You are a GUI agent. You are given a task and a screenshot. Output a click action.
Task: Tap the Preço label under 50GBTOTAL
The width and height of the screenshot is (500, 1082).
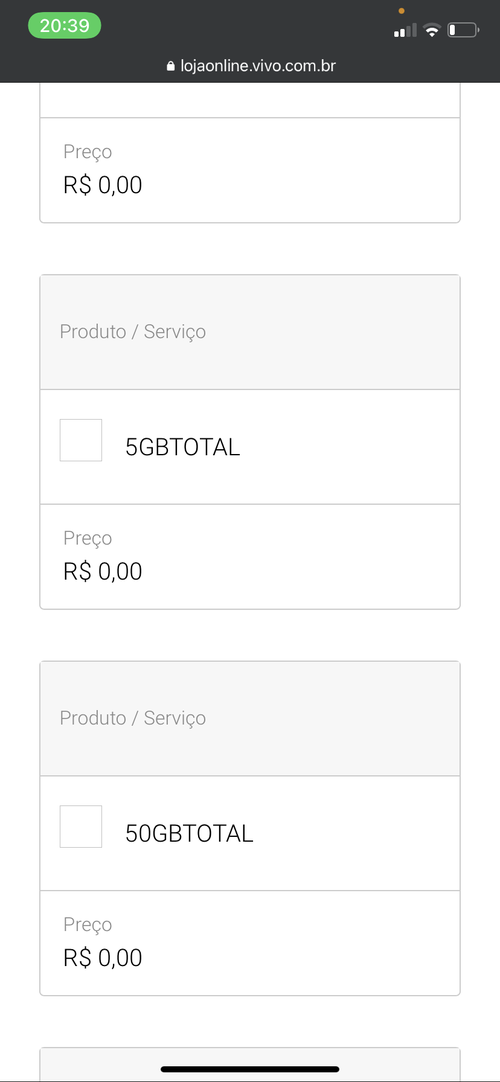tap(88, 925)
